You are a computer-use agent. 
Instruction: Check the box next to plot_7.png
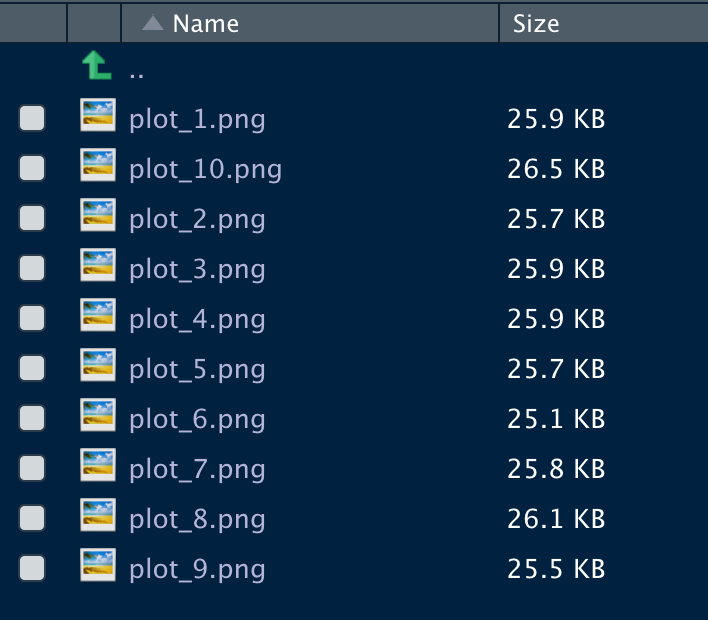coord(32,468)
